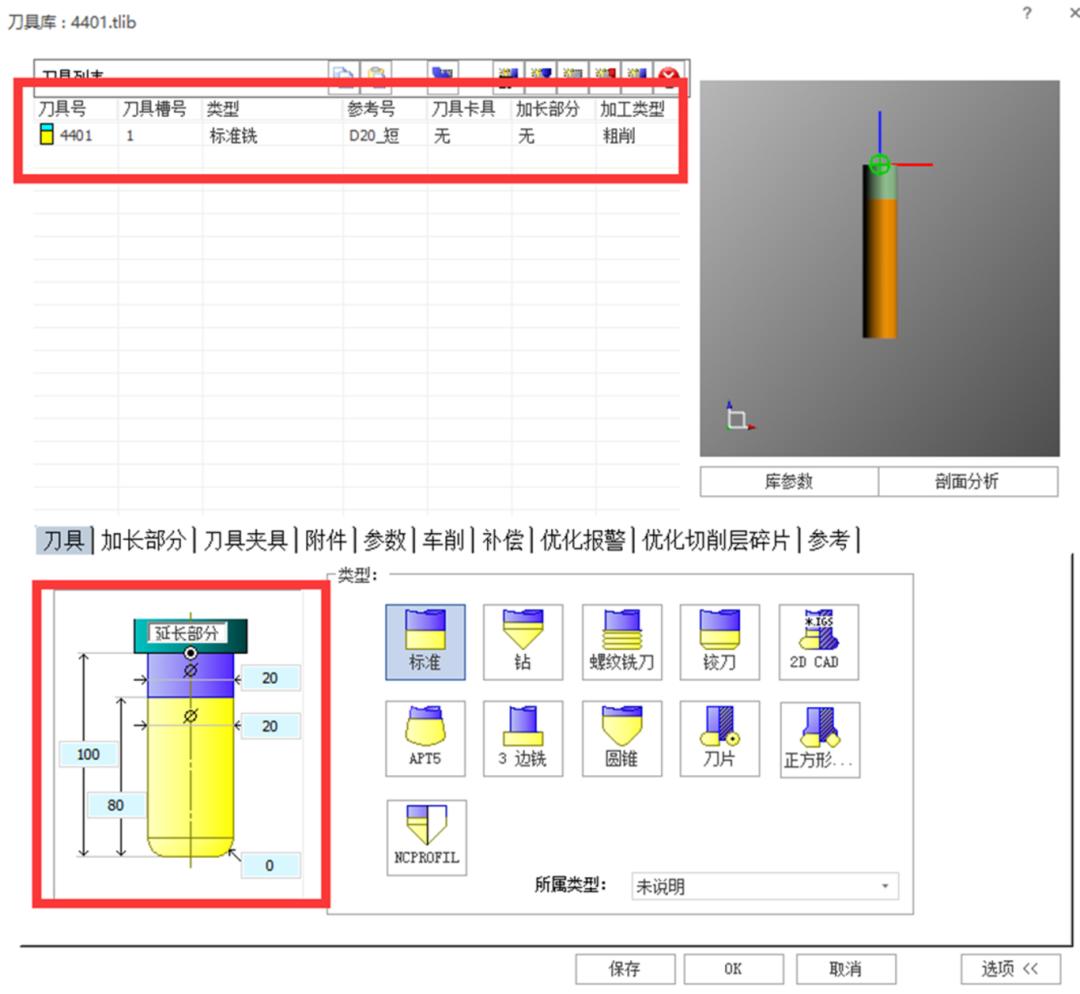1080x994 pixels.
Task: Switch to the 优化切削层碎片 tab
Action: 716,541
